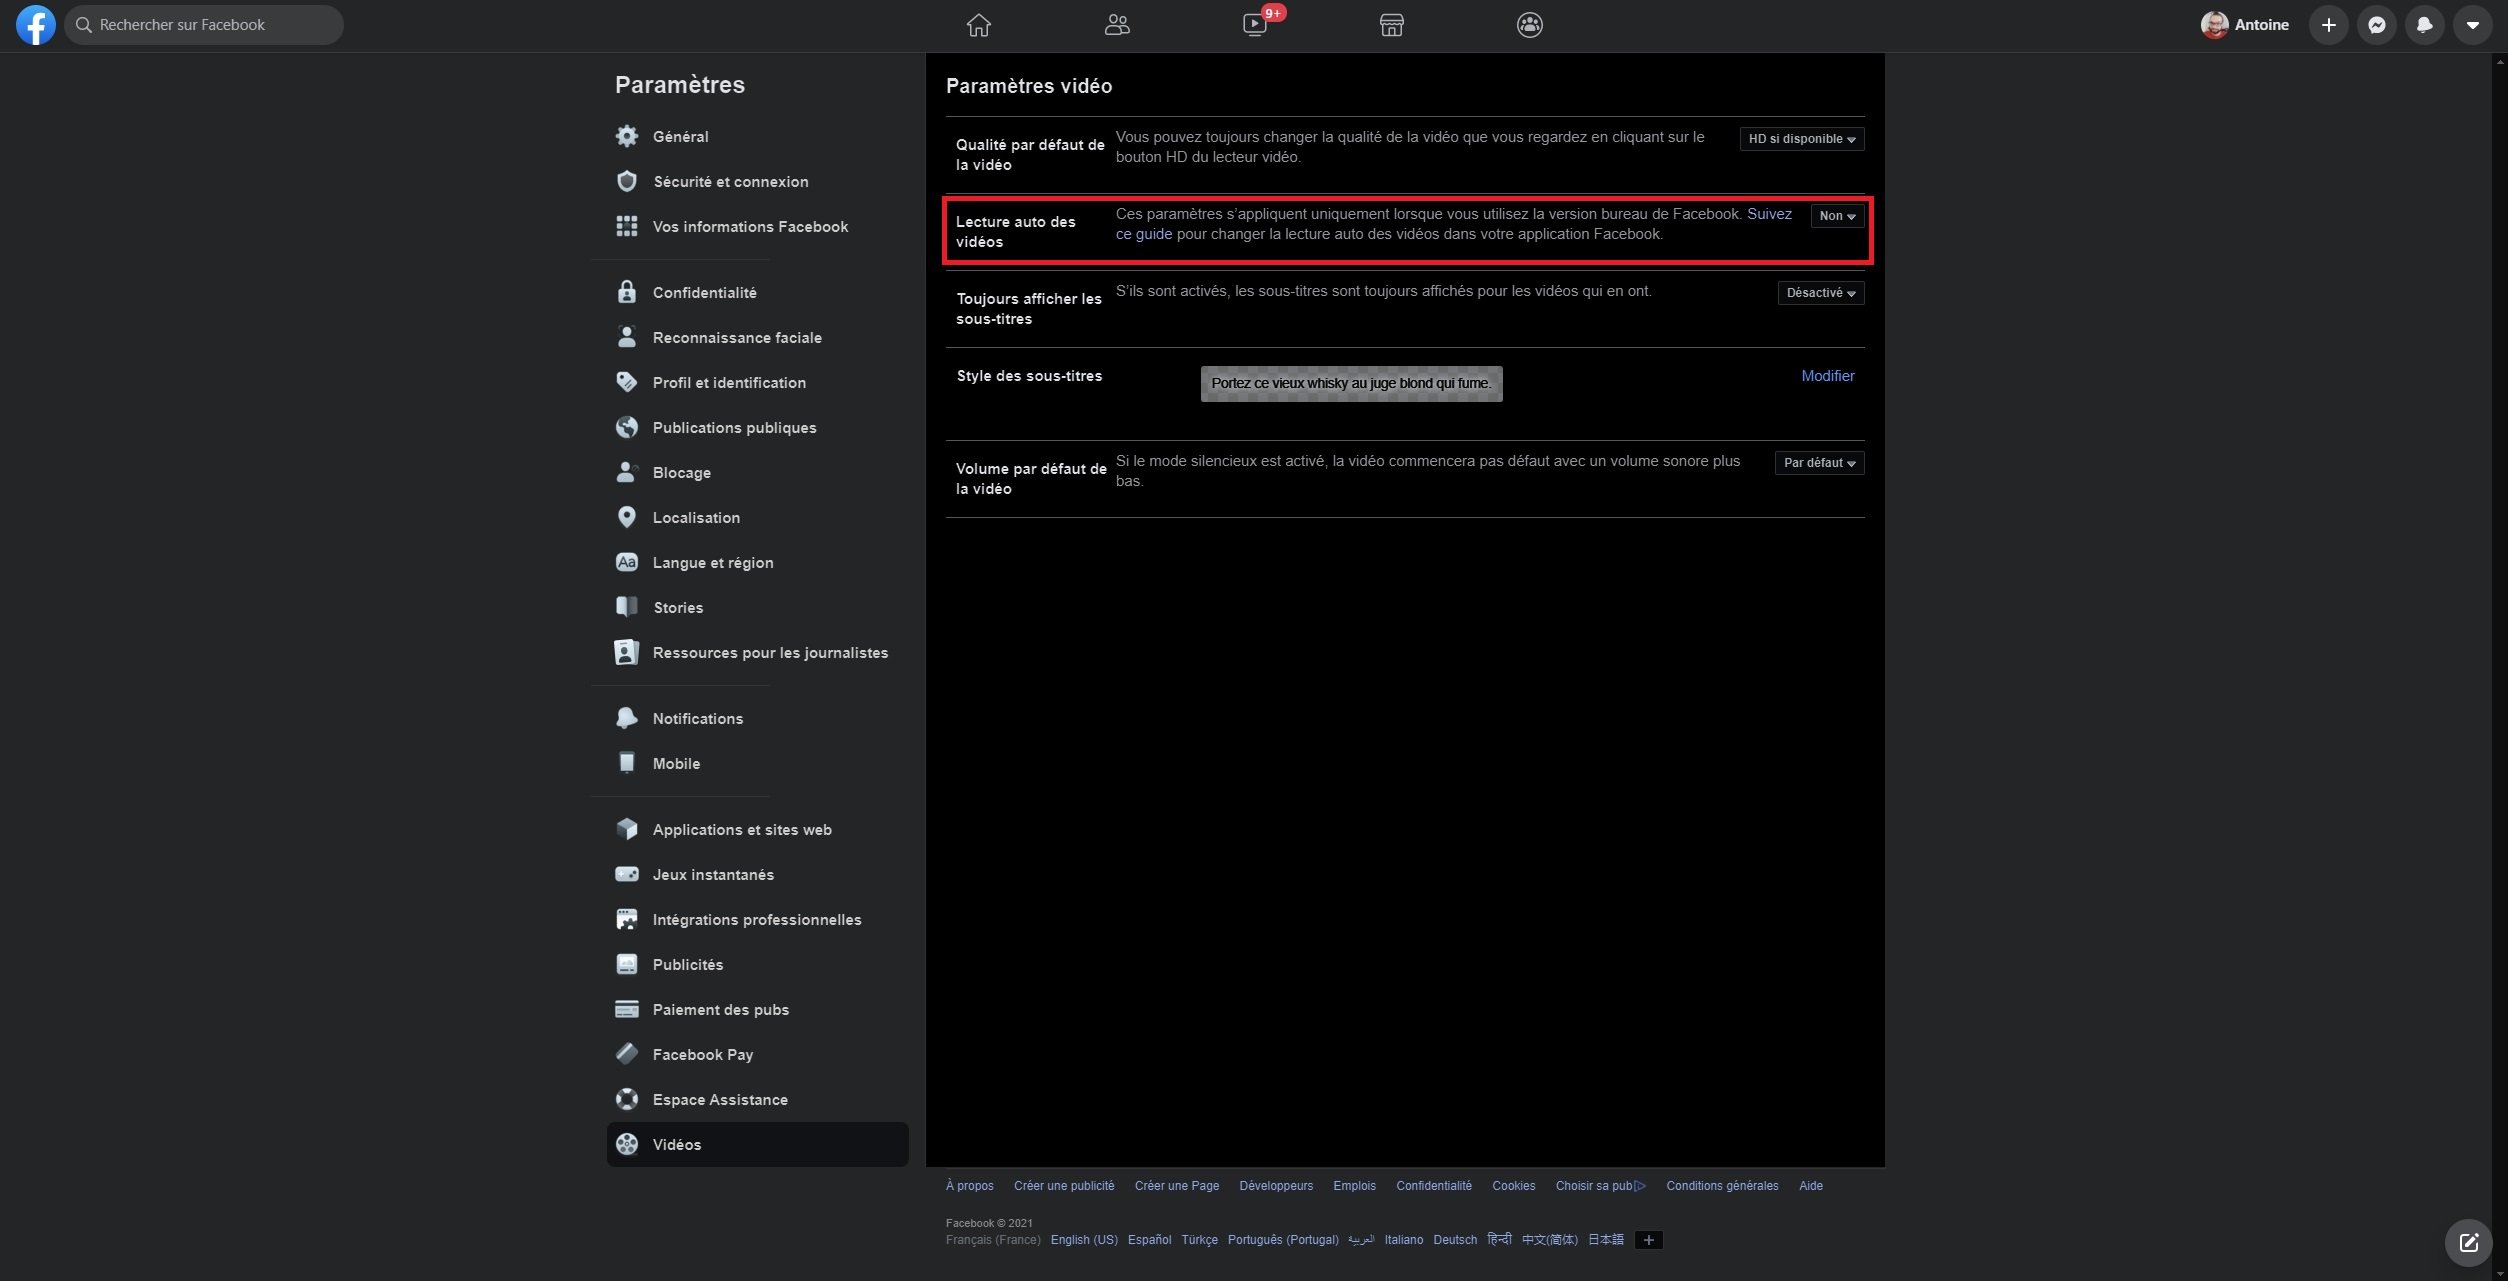Open the notifications bell icon
Viewport: 2508px width, 1281px height.
tap(2424, 25)
